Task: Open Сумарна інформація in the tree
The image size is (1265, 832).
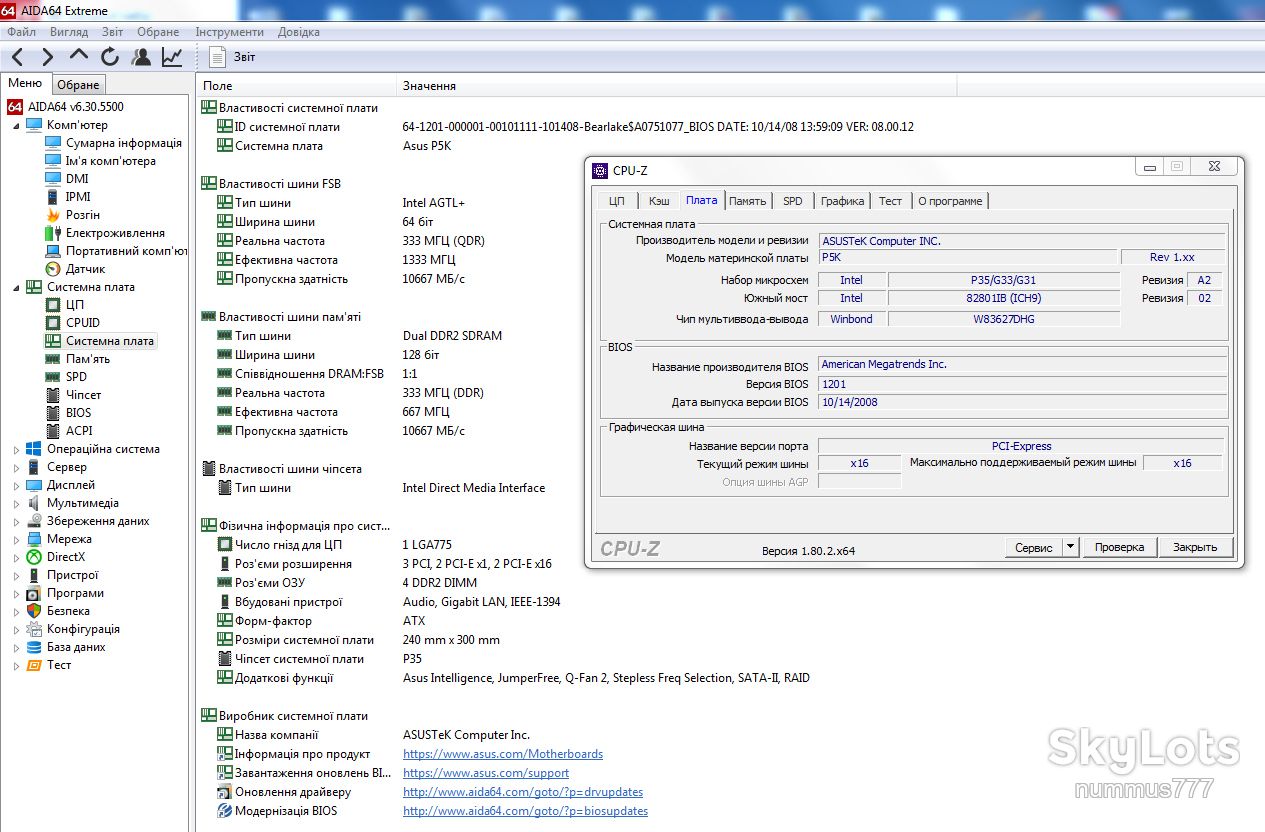Action: pos(123,143)
